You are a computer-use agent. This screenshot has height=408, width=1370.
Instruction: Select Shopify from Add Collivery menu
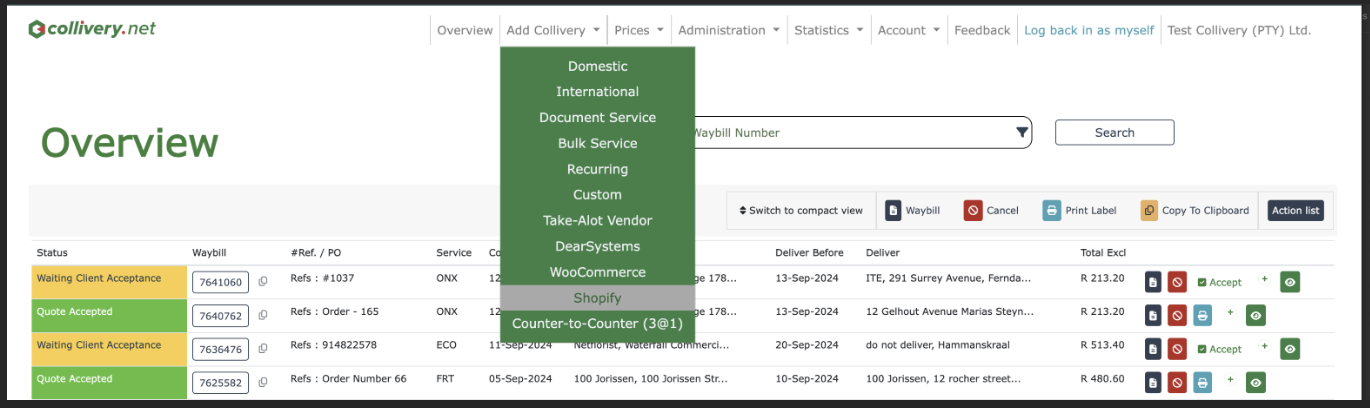point(597,298)
